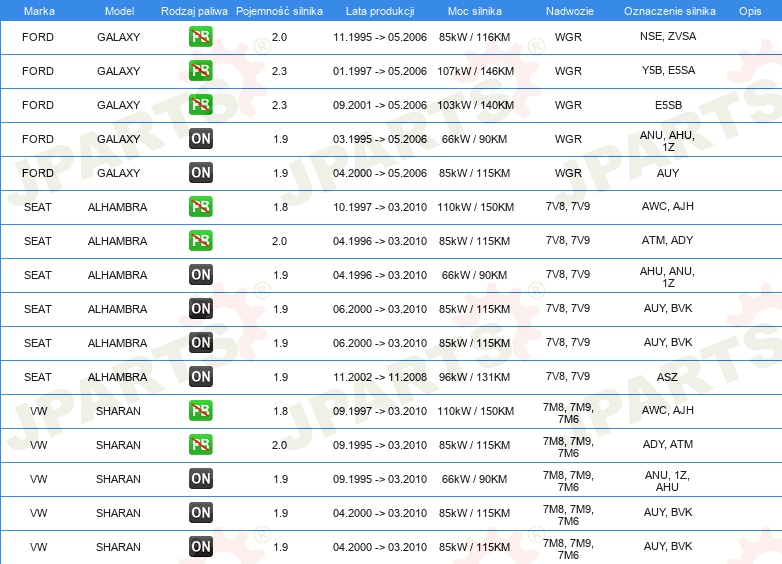
Task: Click the Opis column header
Action: pos(750,11)
